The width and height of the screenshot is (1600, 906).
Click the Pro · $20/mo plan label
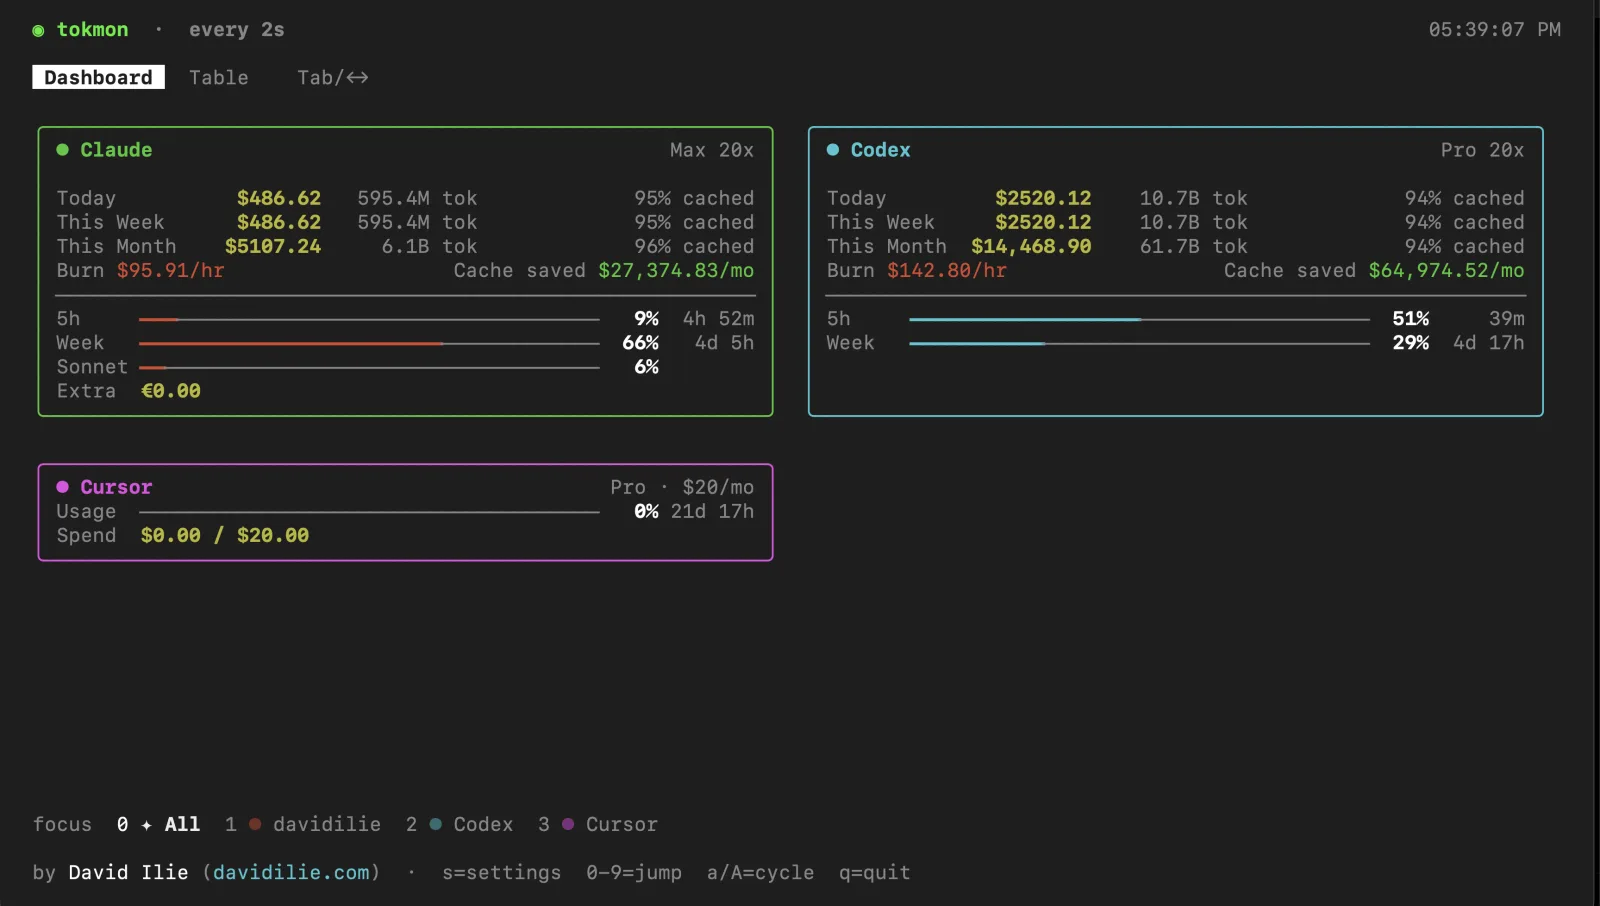(x=682, y=487)
